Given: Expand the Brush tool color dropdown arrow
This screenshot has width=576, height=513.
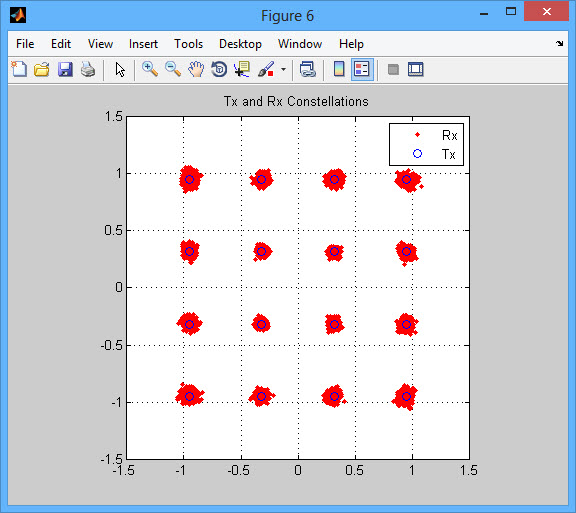Looking at the screenshot, I should tap(283, 69).
